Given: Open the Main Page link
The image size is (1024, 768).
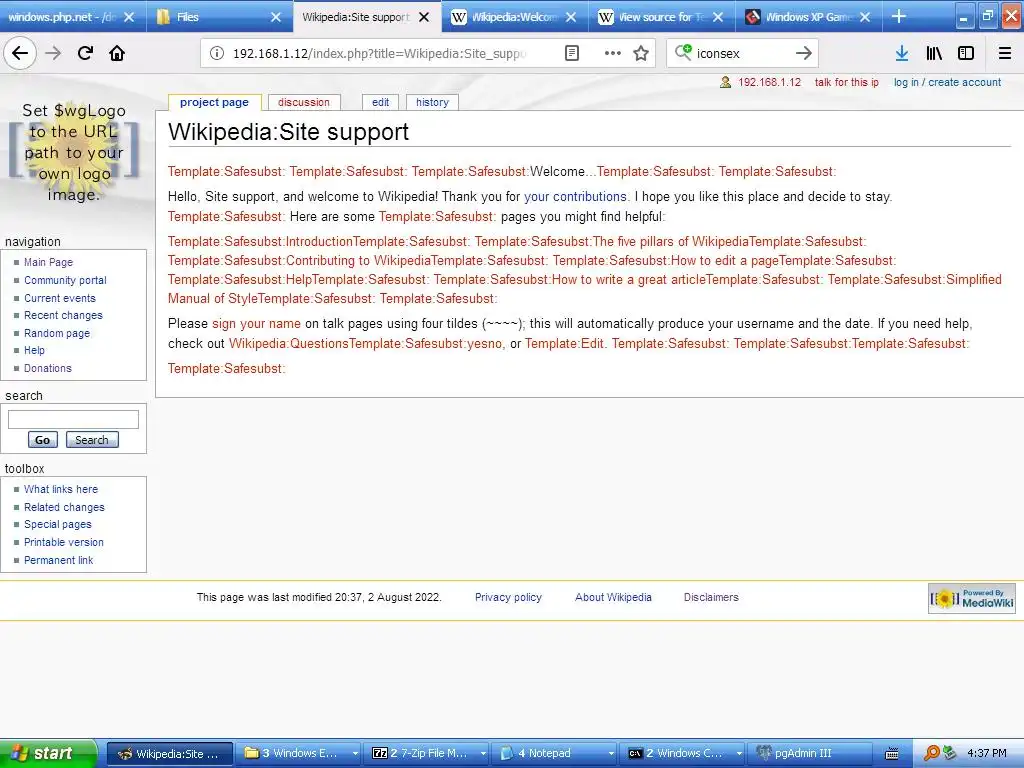Looking at the screenshot, I should tap(48, 262).
